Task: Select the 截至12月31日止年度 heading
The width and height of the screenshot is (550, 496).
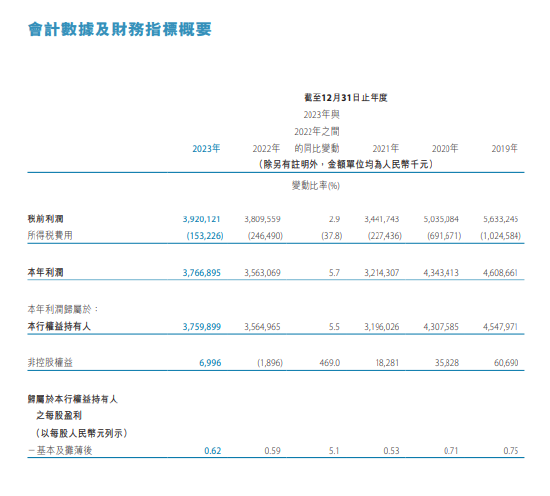Action: point(346,98)
